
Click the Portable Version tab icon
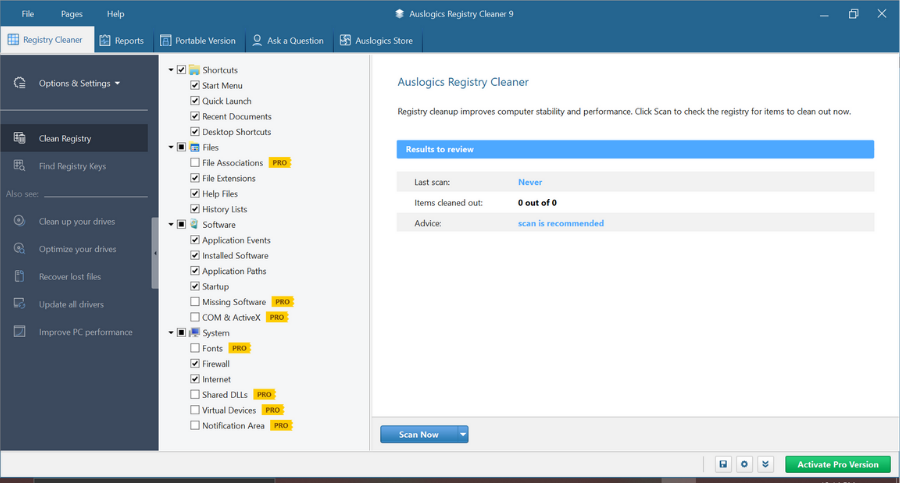click(x=165, y=40)
